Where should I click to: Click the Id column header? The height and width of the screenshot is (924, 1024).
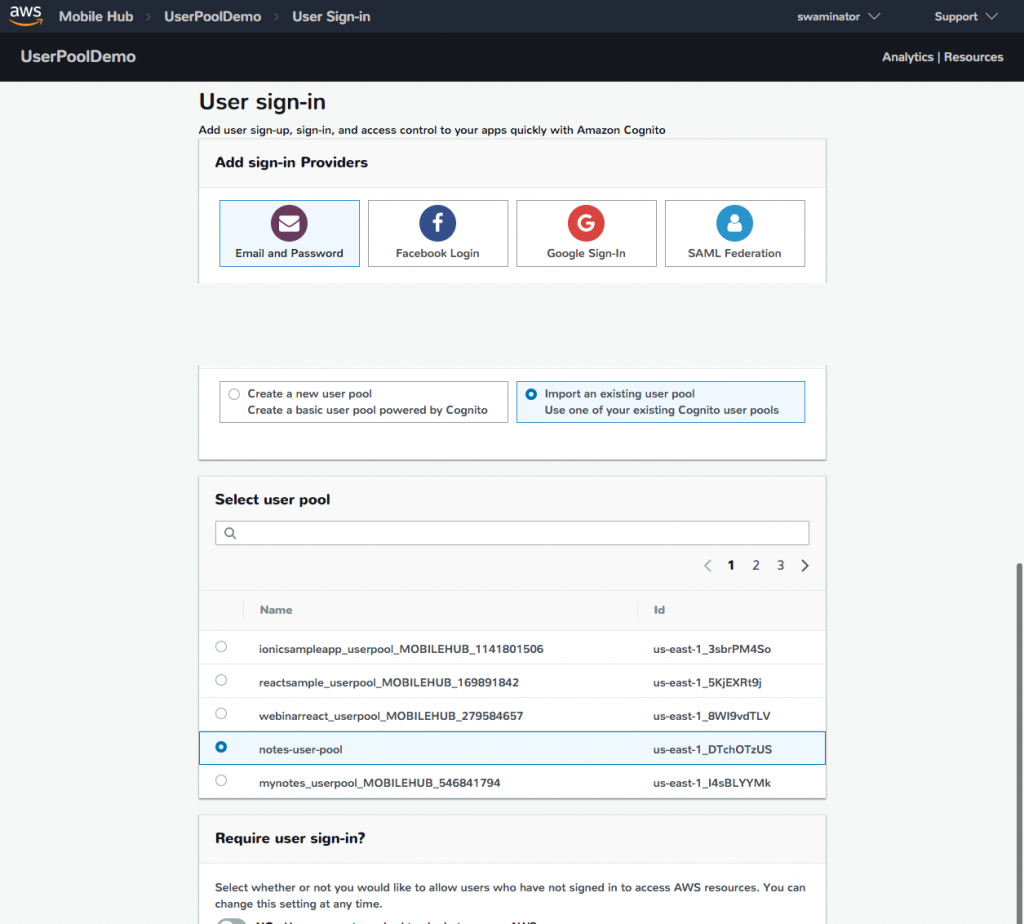point(659,610)
